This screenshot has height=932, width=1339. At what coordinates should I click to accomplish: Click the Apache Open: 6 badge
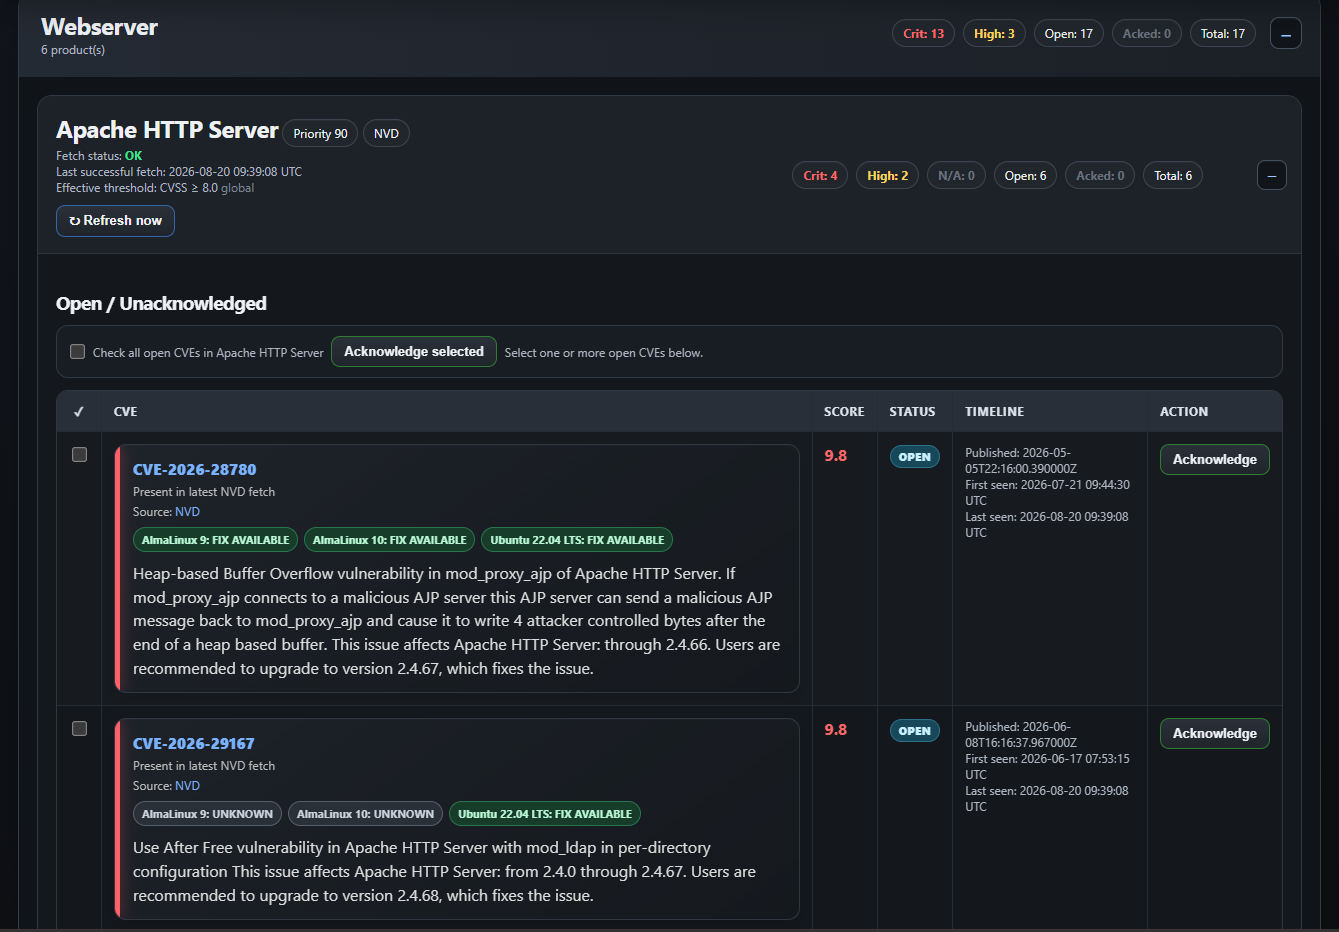(1026, 176)
